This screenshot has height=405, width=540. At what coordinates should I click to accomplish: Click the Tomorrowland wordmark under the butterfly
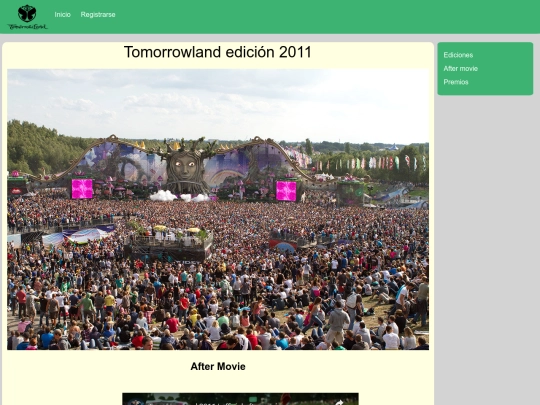click(x=28, y=27)
